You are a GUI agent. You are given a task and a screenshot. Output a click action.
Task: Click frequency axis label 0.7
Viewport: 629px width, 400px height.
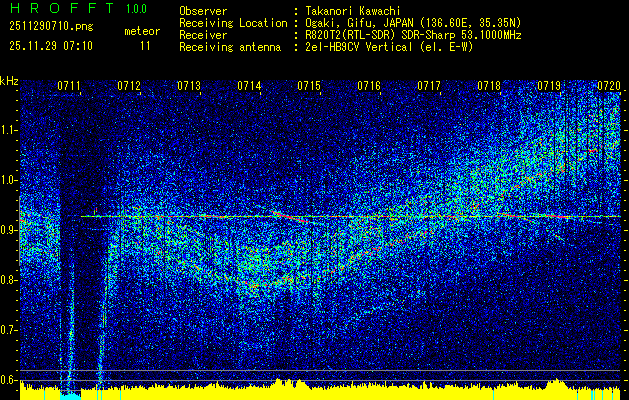point(8,330)
